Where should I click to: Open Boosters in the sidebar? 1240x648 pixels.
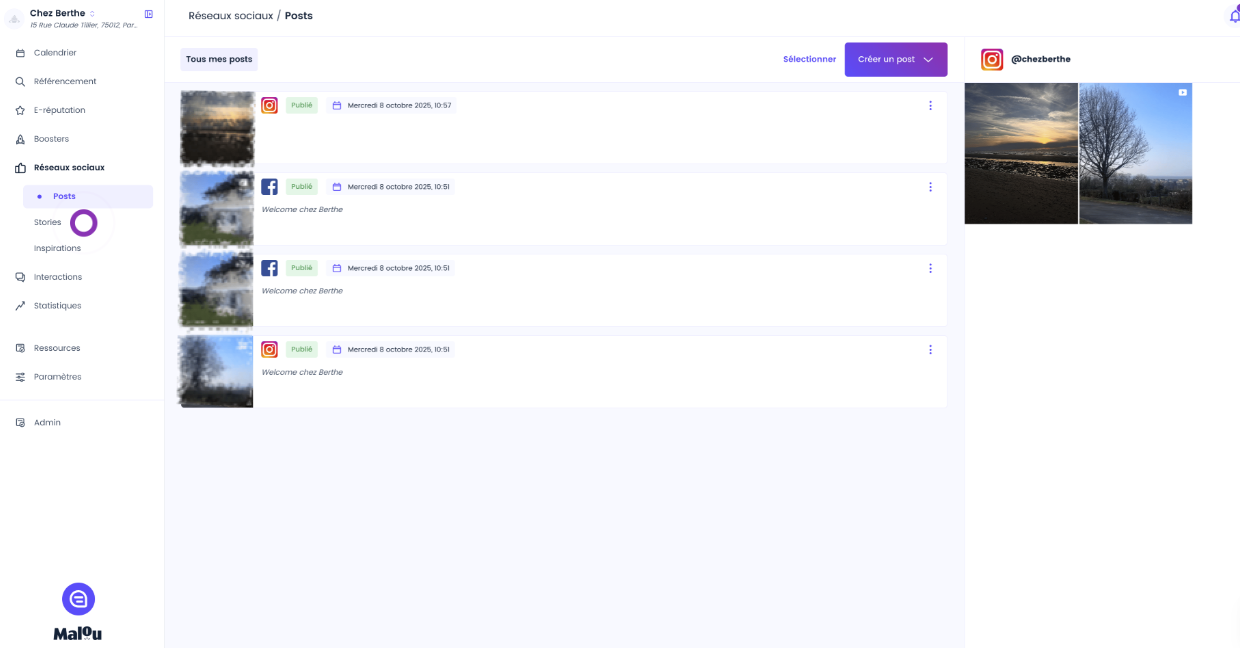(51, 139)
